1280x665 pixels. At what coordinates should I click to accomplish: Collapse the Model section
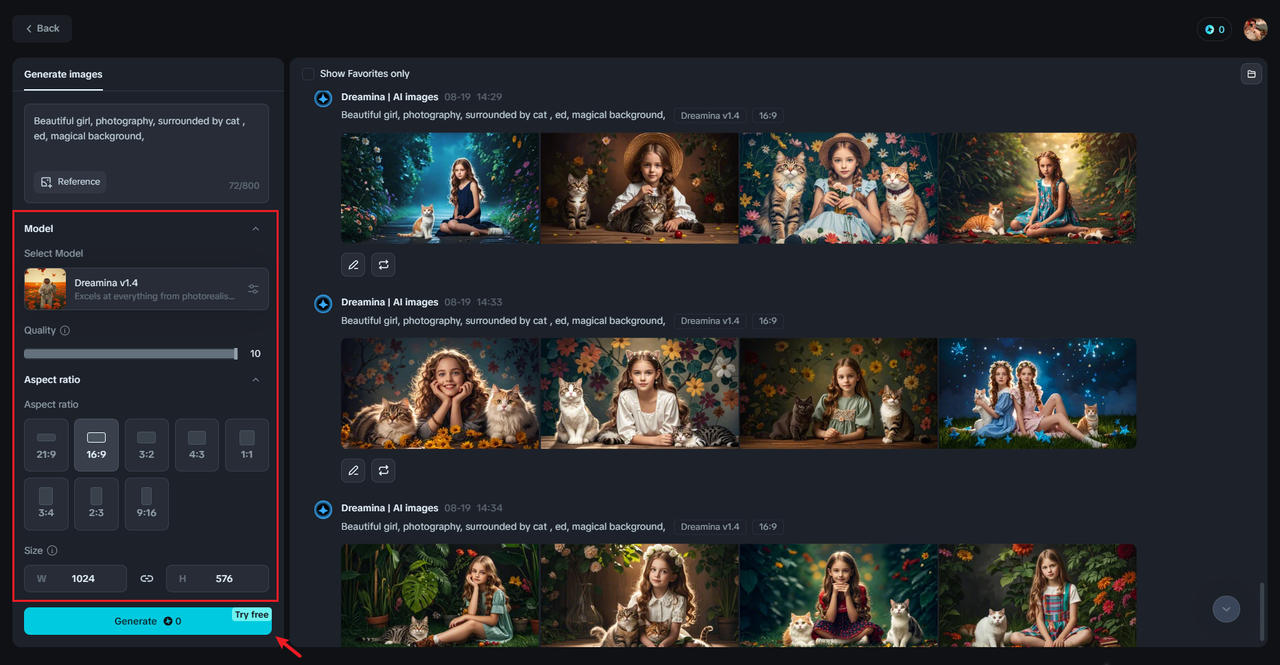[x=255, y=229]
